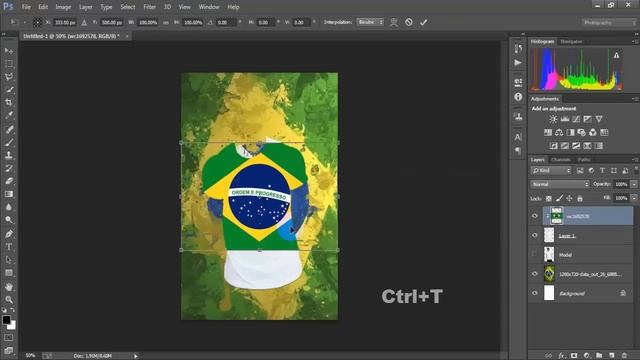Select the Clone Stamp tool
Screen dimensions: 640x360
click(9, 155)
